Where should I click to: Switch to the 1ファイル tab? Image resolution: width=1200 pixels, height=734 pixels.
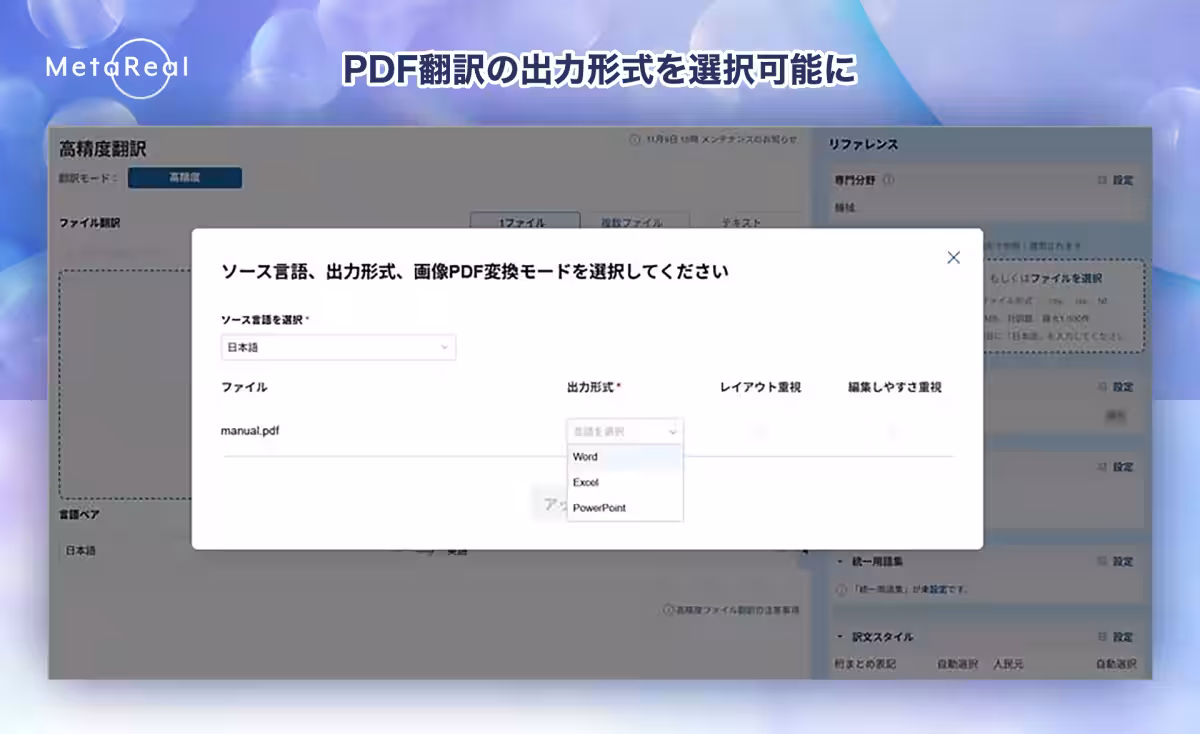point(525,222)
